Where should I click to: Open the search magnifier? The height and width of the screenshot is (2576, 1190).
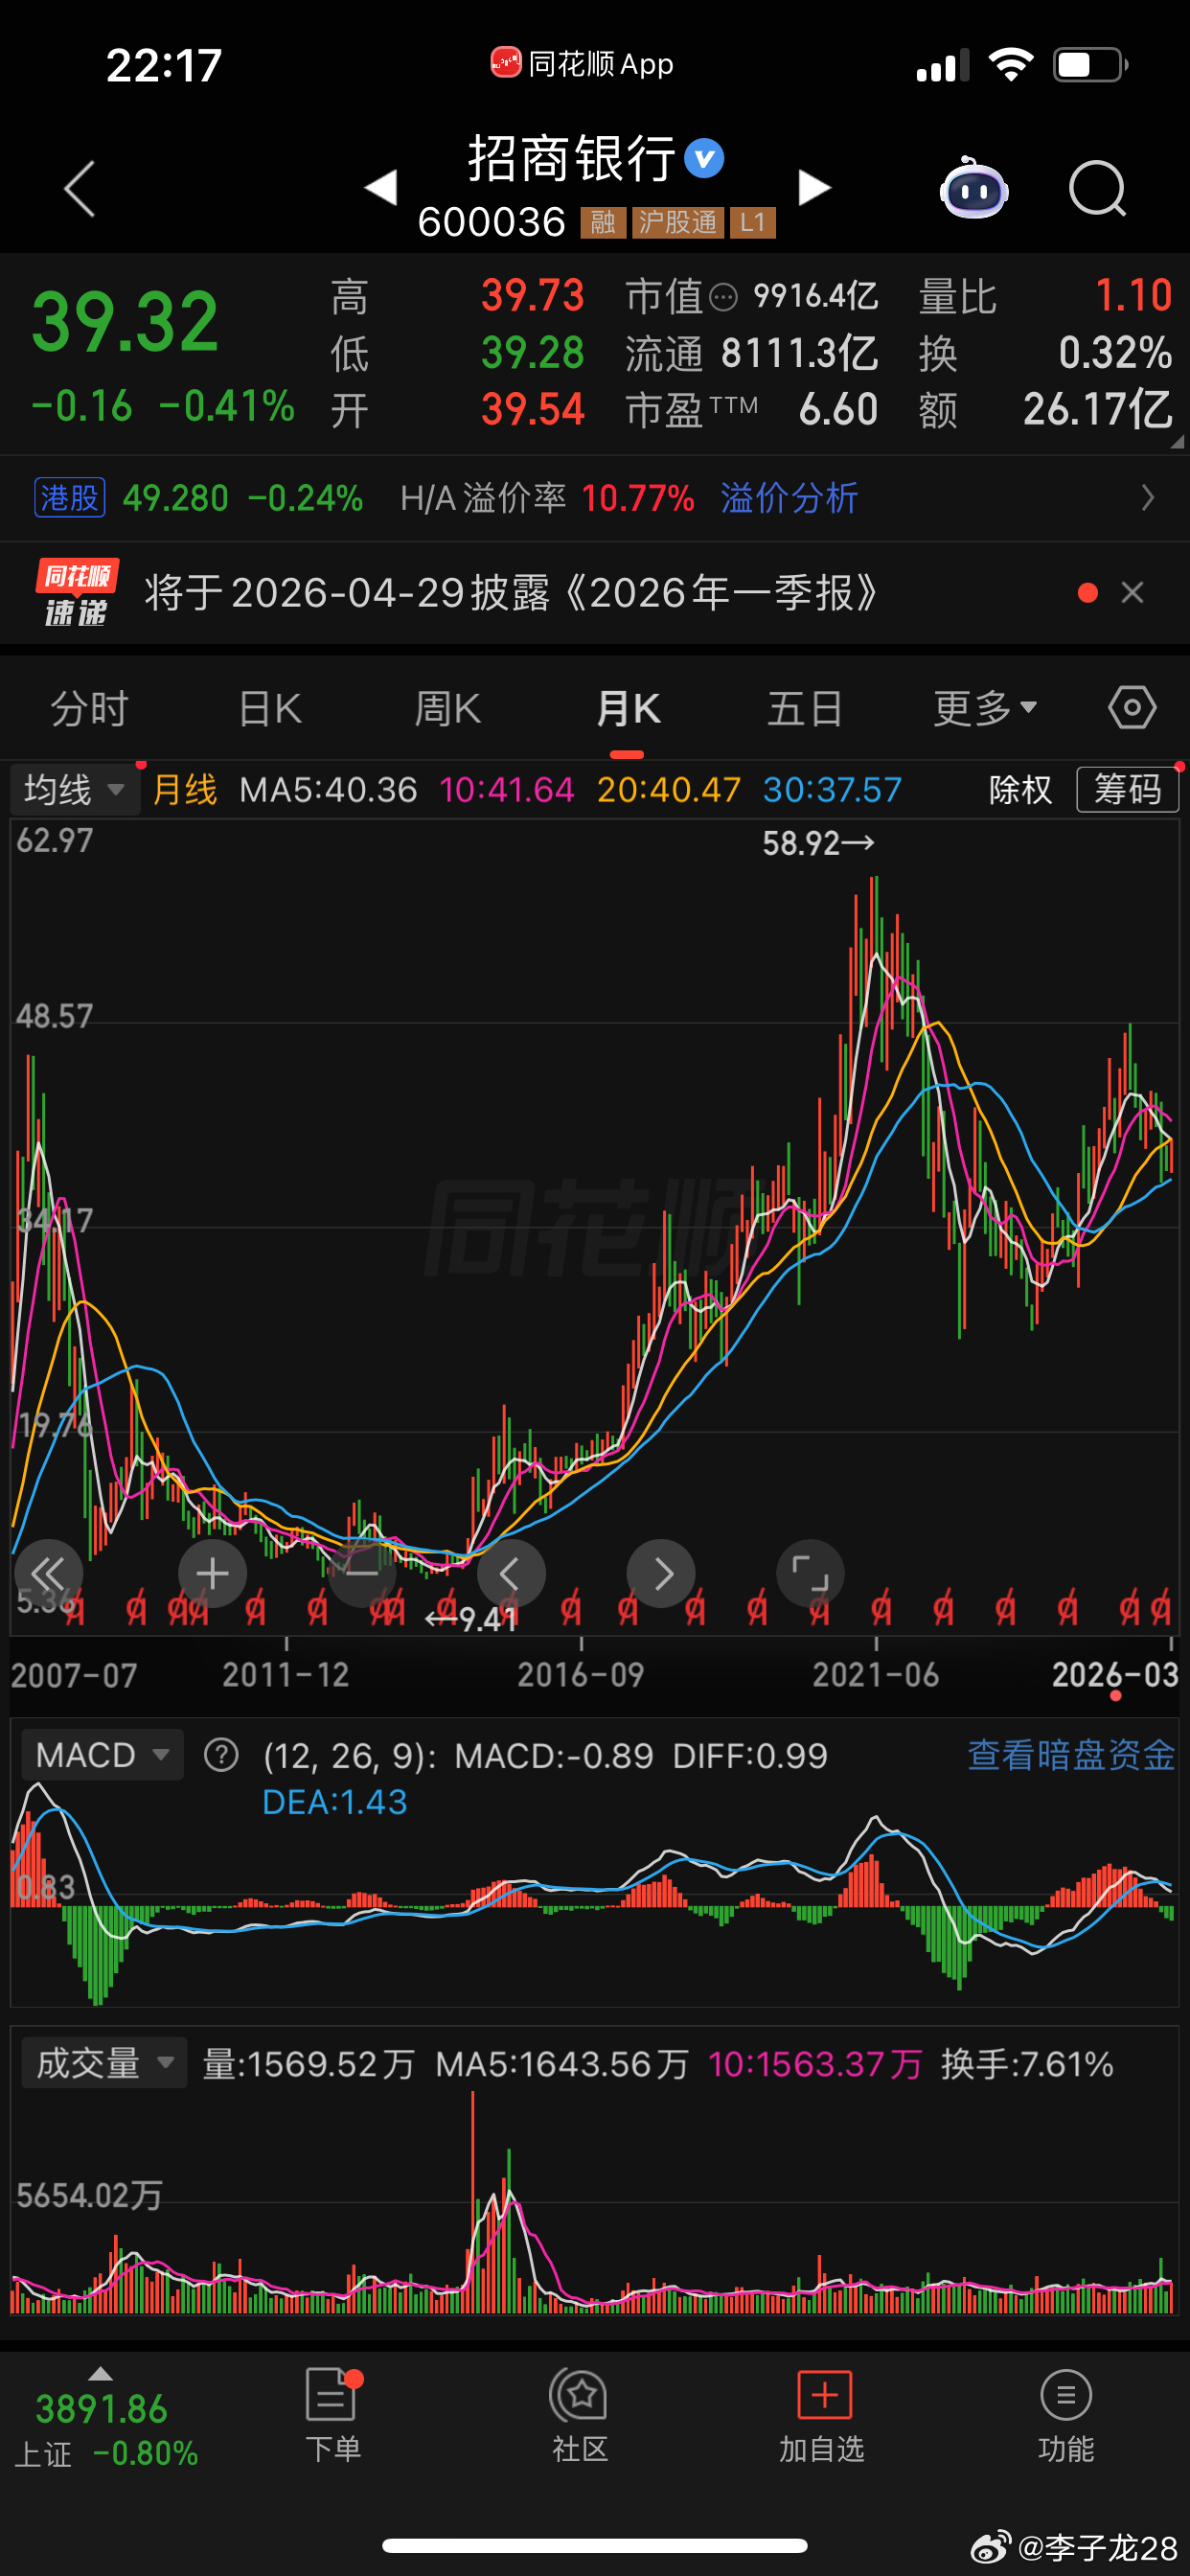click(1097, 188)
